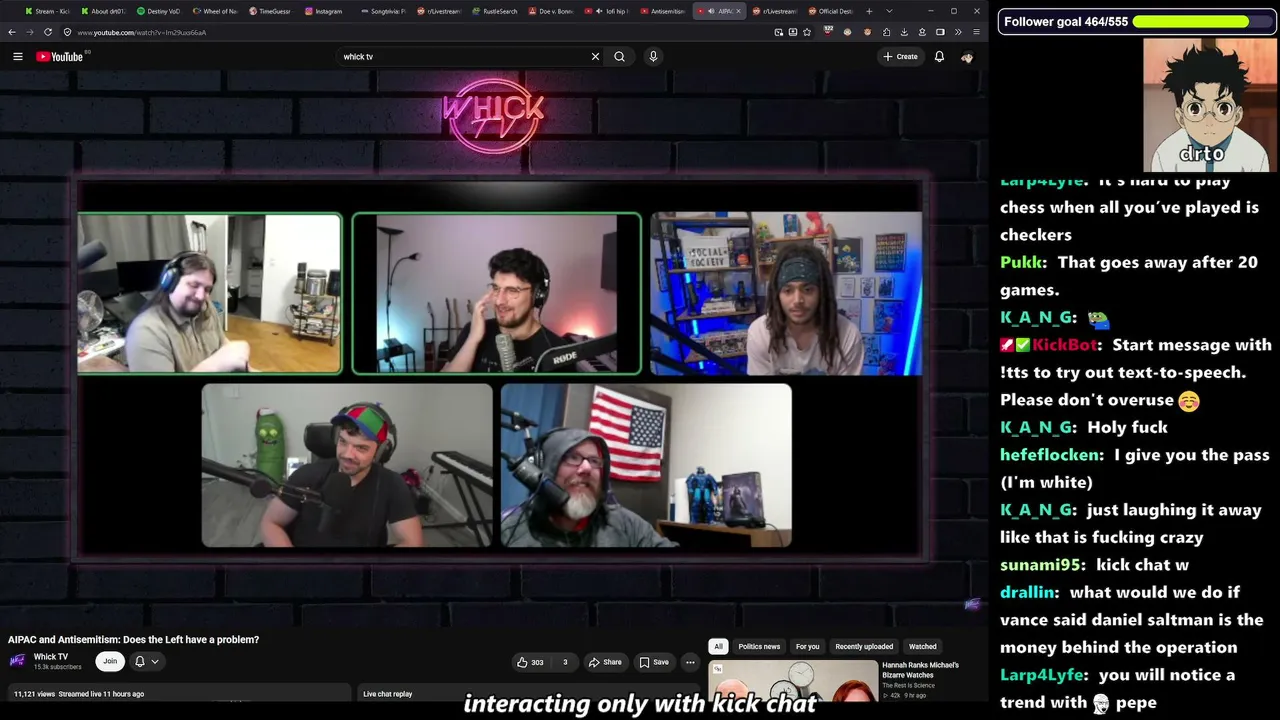This screenshot has height=720, width=1280.
Task: Open a new browser tab
Action: [x=868, y=11]
